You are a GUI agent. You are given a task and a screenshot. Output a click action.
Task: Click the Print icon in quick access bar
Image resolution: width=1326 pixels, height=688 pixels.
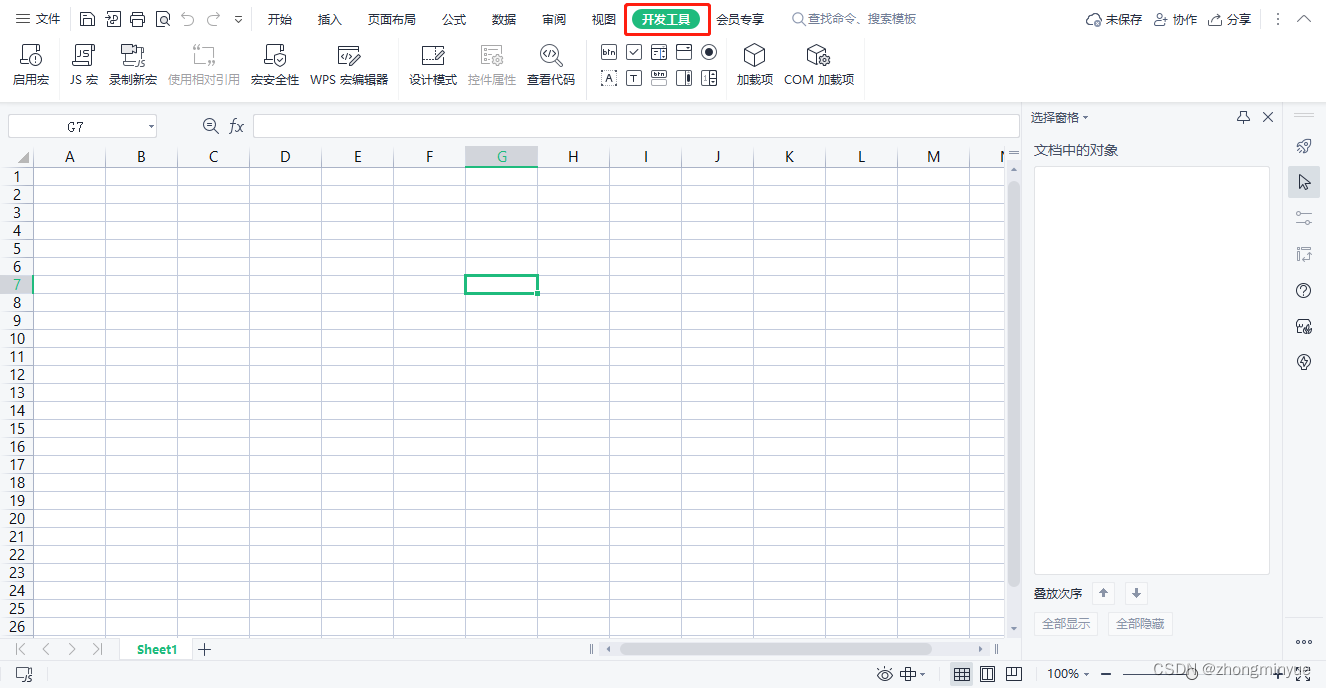(138, 19)
